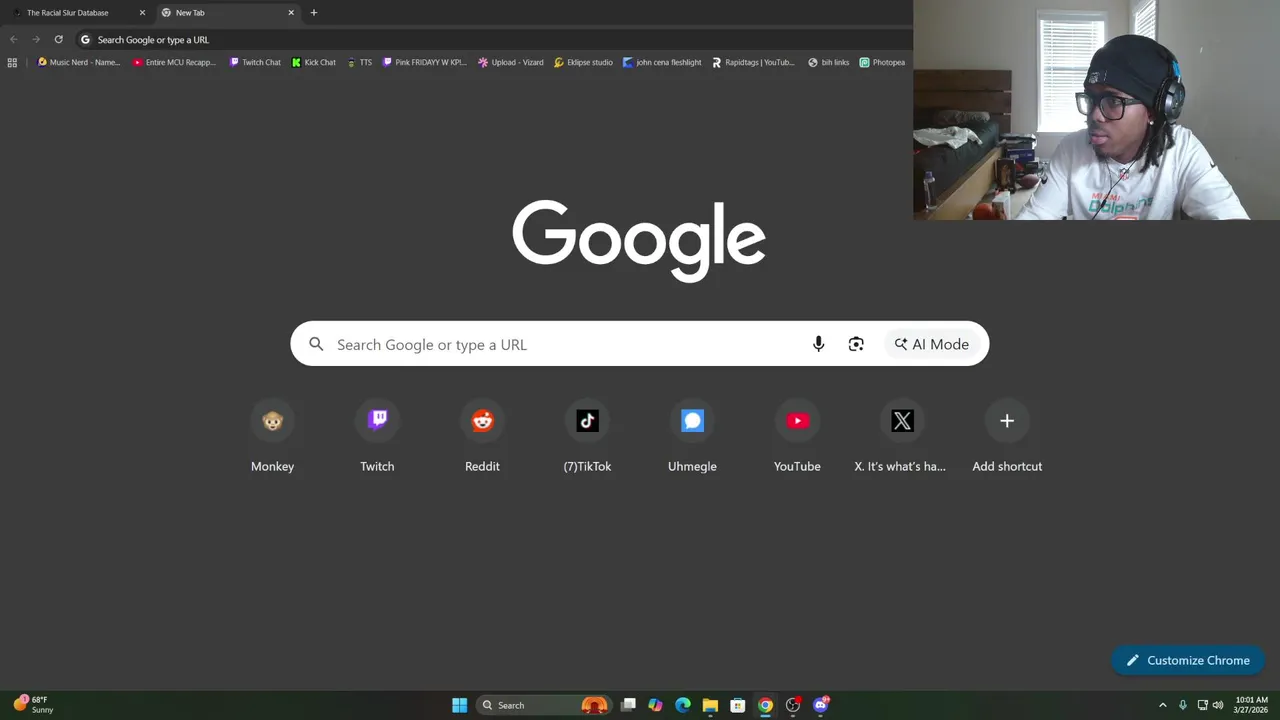Open the Entire MCU Recapp bookmark
This screenshot has height=720, width=1280.
coord(174,62)
